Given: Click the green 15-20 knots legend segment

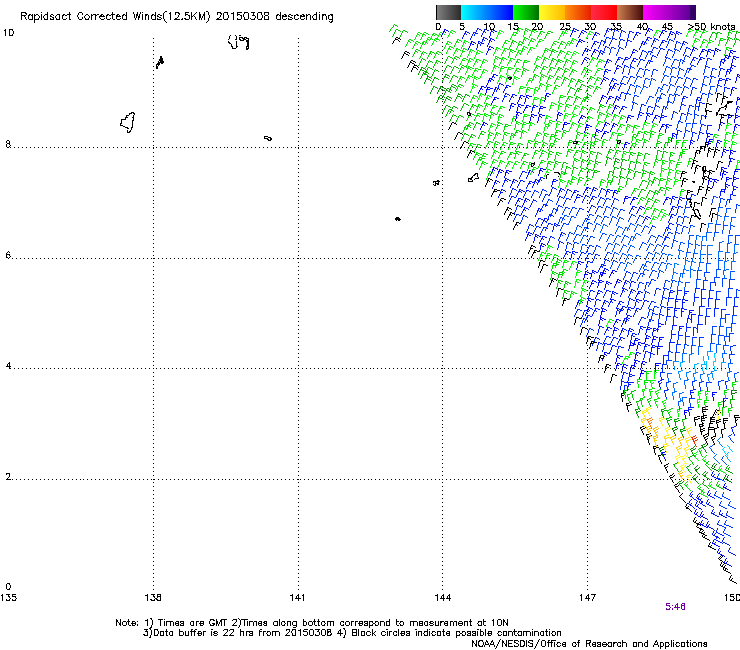Looking at the screenshot, I should (526, 12).
